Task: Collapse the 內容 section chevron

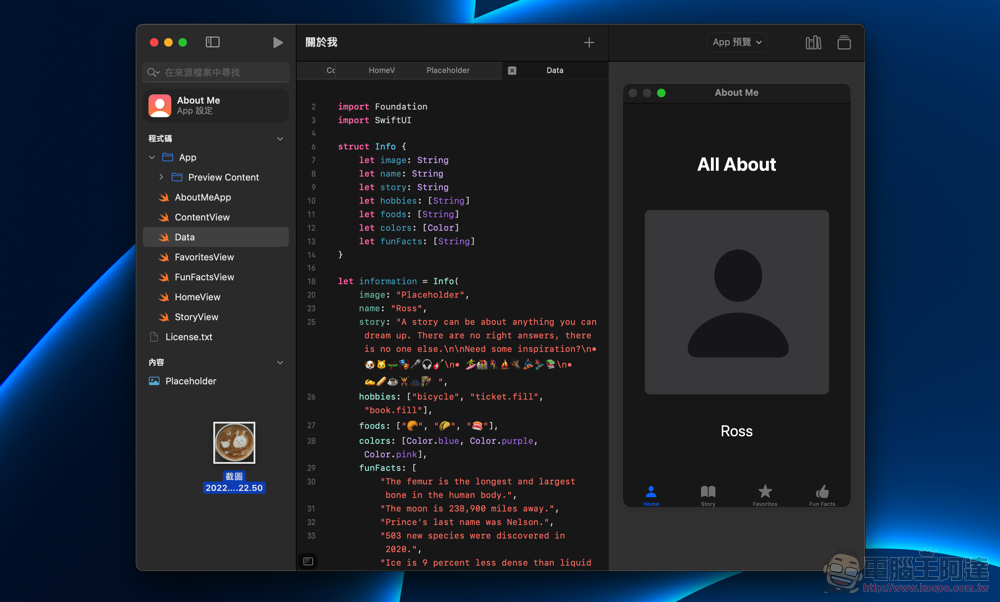Action: [280, 362]
